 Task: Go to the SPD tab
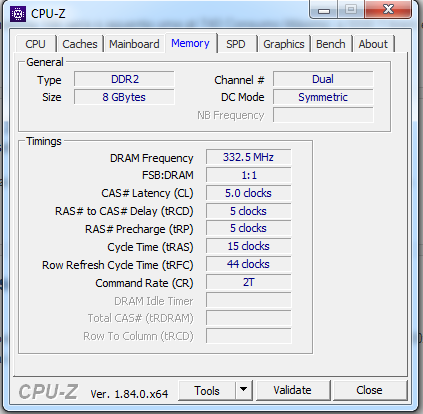[236, 44]
